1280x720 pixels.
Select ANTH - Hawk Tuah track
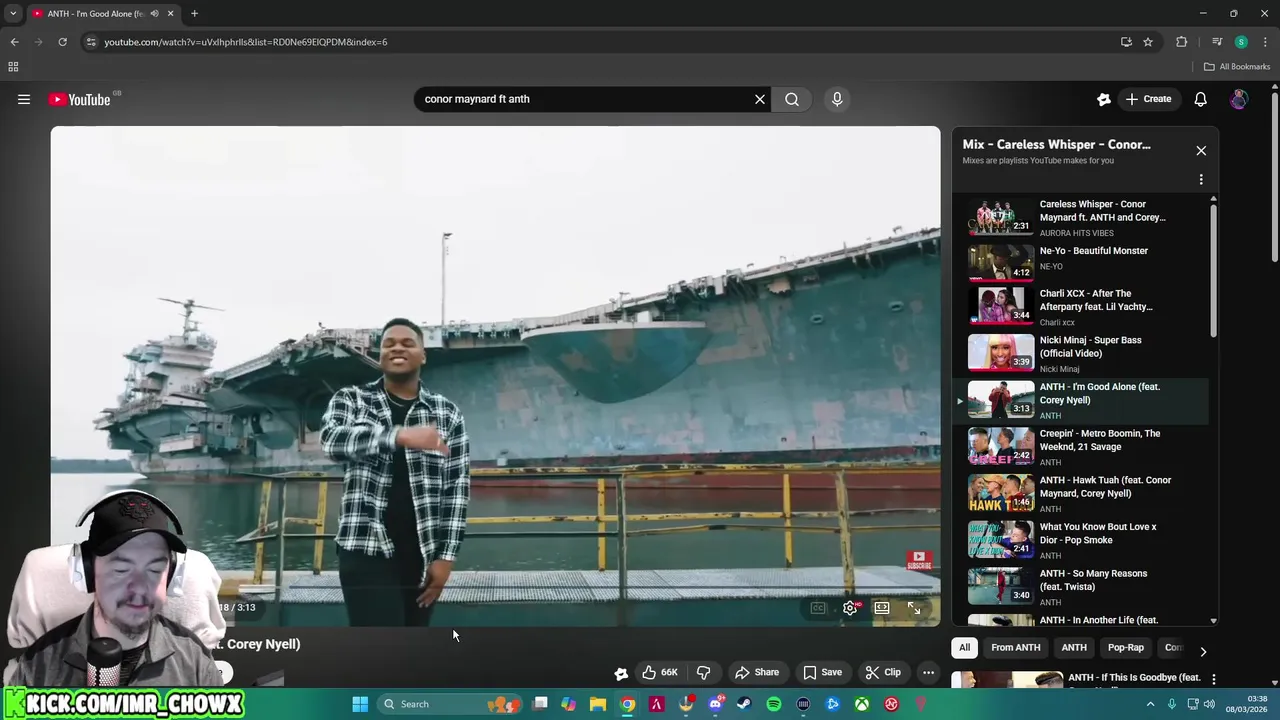(1084, 494)
